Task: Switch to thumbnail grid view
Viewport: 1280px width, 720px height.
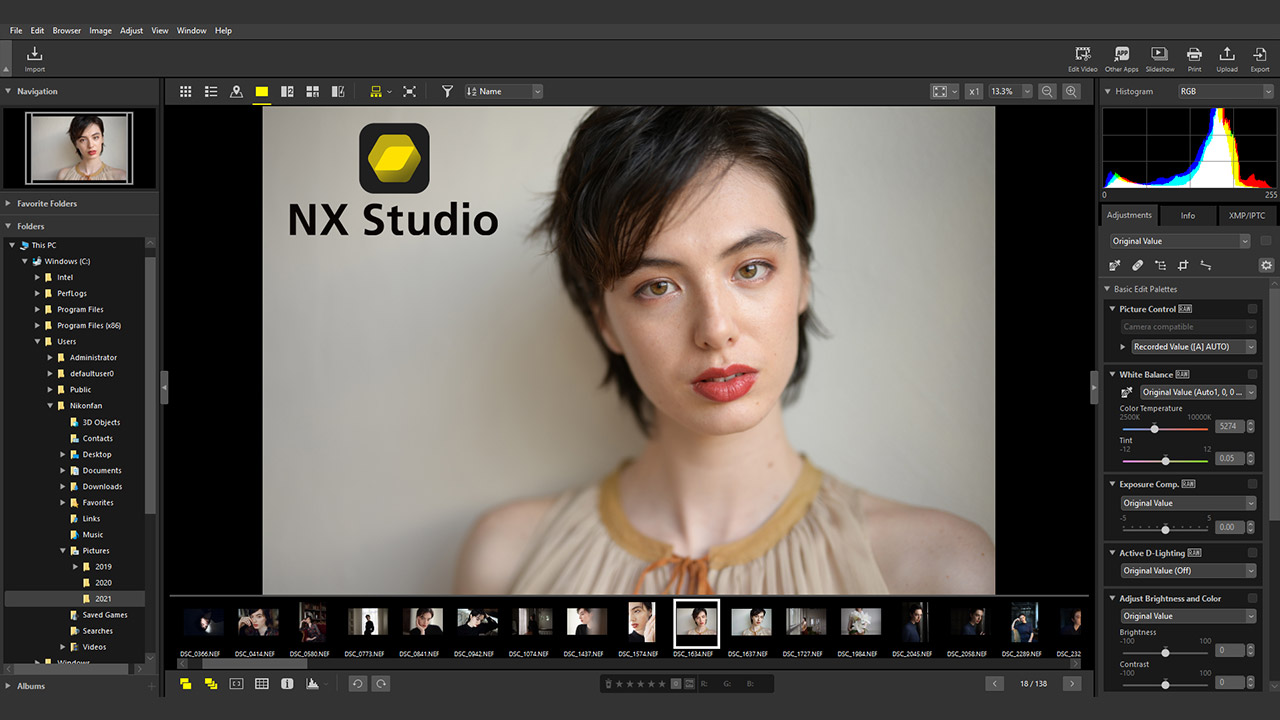Action: point(185,91)
